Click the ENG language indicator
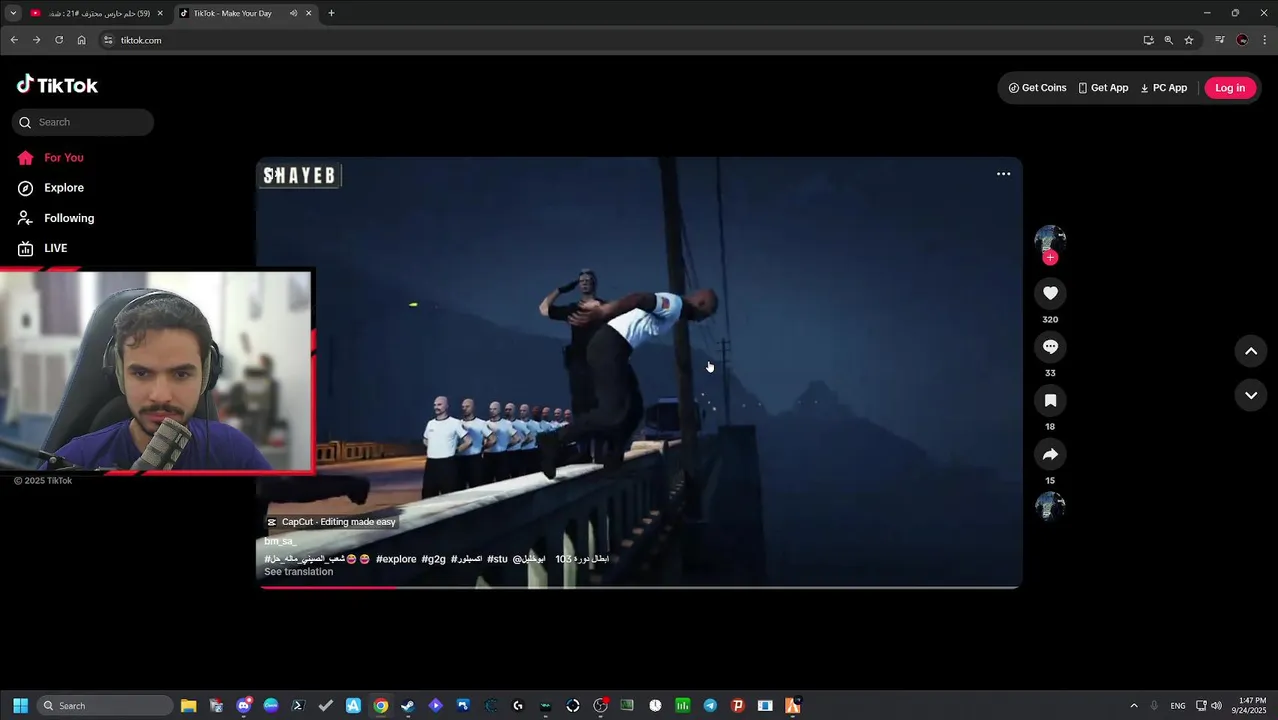This screenshot has width=1278, height=720. pos(1178,705)
